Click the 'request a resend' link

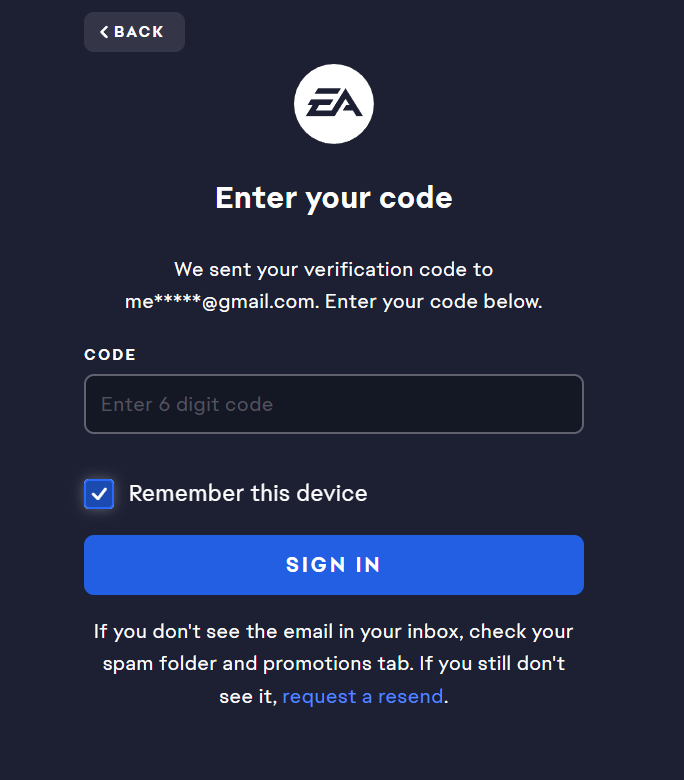363,696
